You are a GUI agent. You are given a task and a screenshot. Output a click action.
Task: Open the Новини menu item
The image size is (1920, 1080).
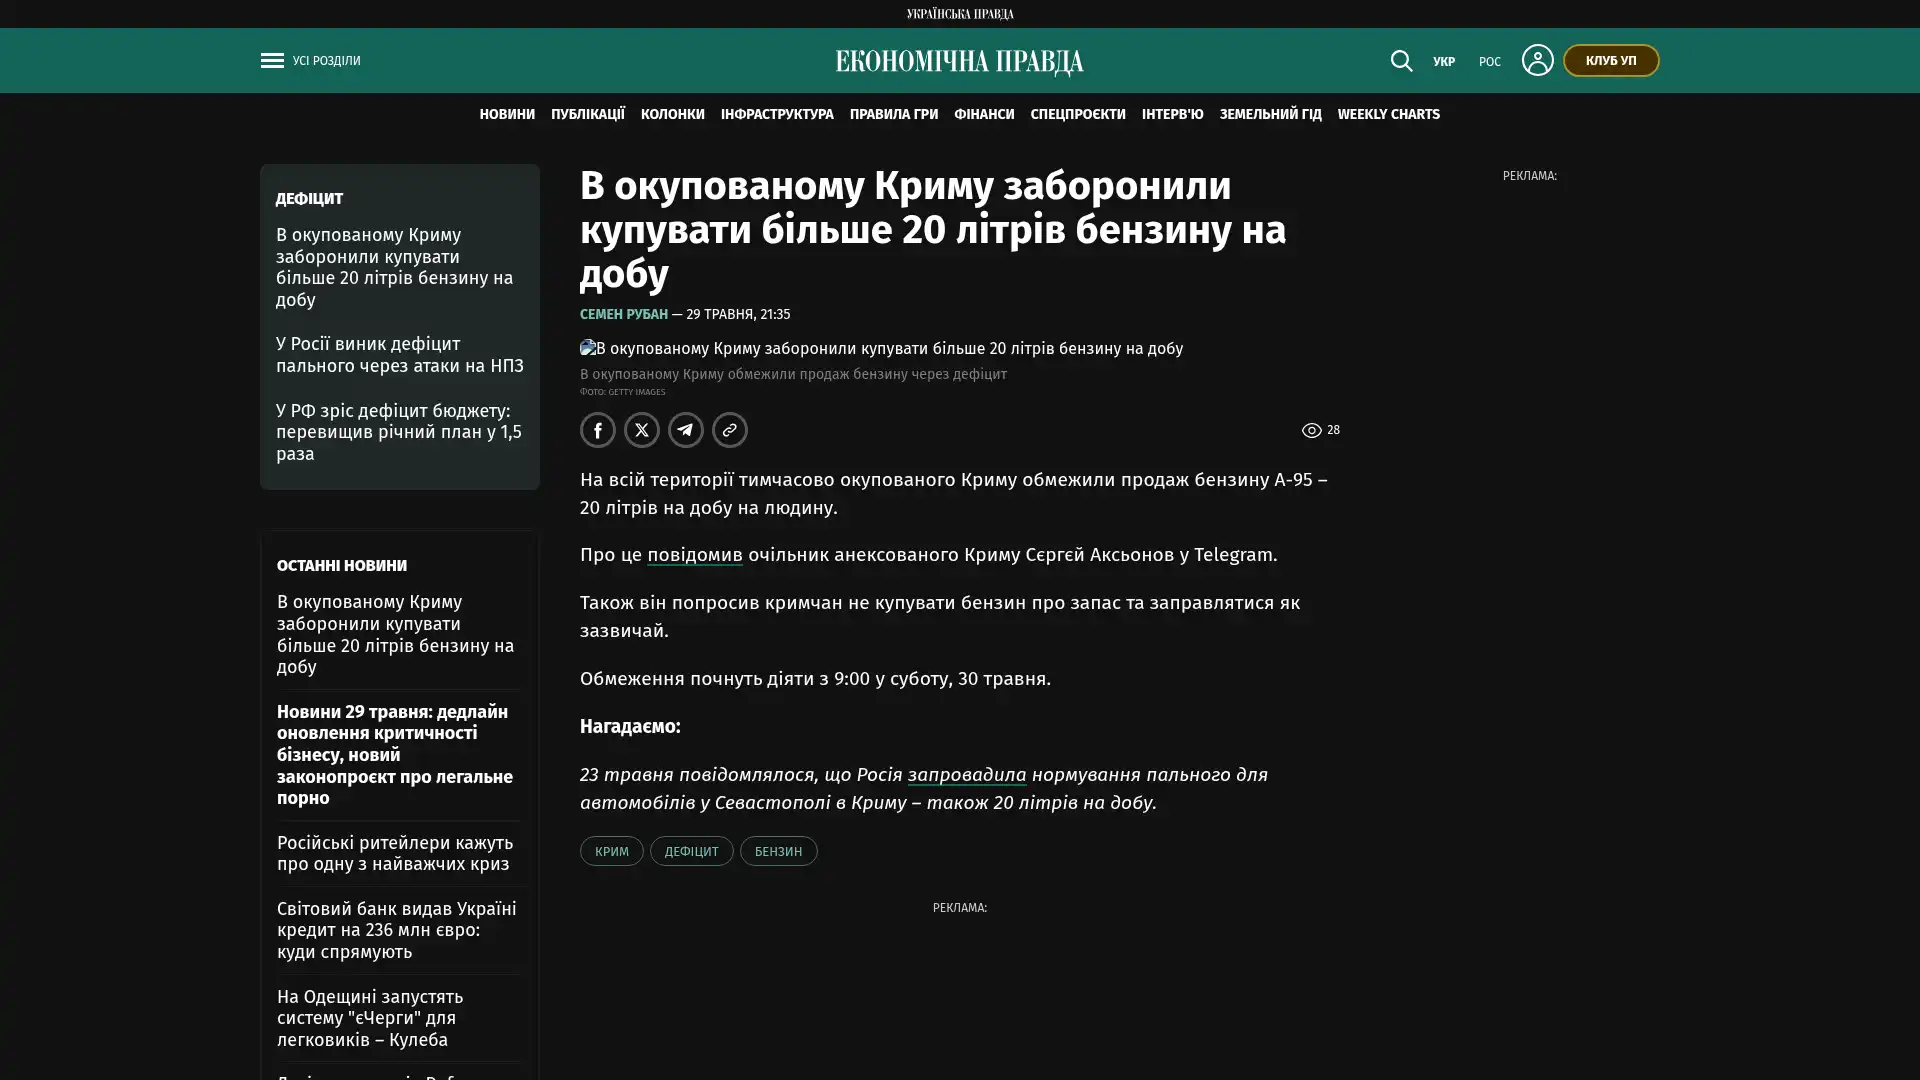pos(507,115)
